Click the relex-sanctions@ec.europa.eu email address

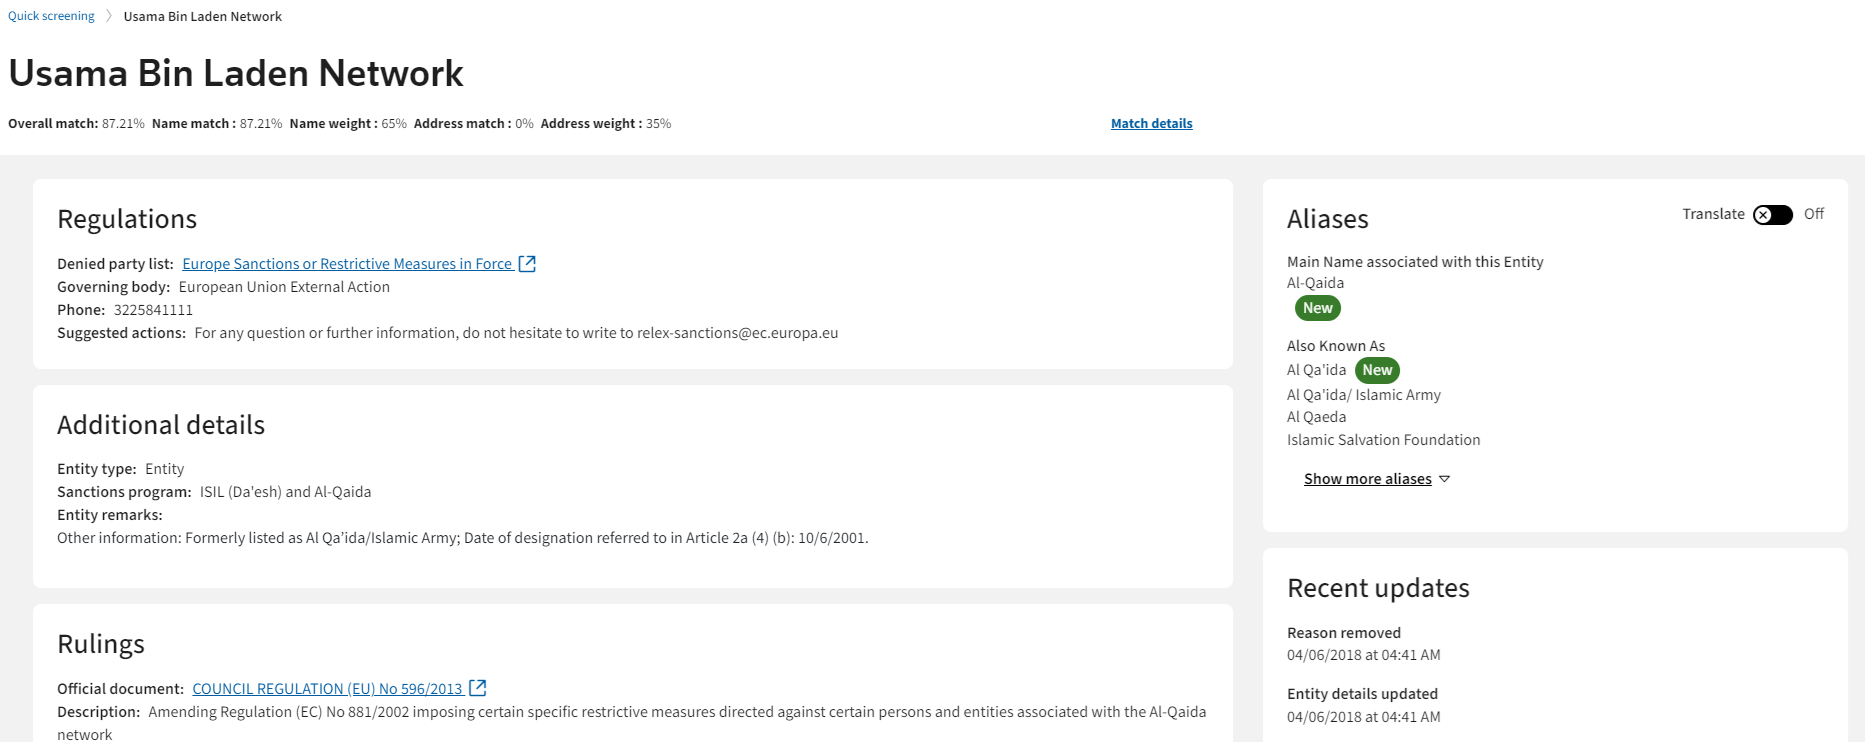737,333
